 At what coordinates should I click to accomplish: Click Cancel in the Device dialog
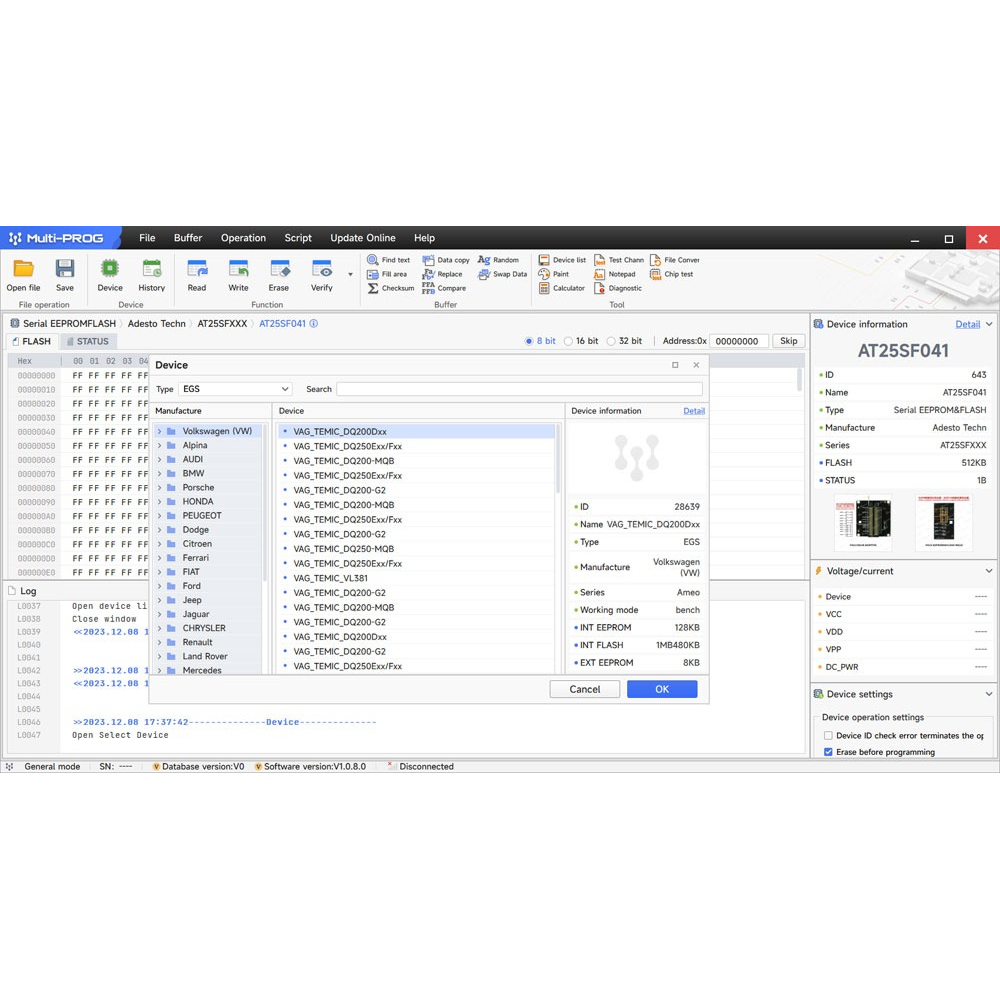(585, 689)
